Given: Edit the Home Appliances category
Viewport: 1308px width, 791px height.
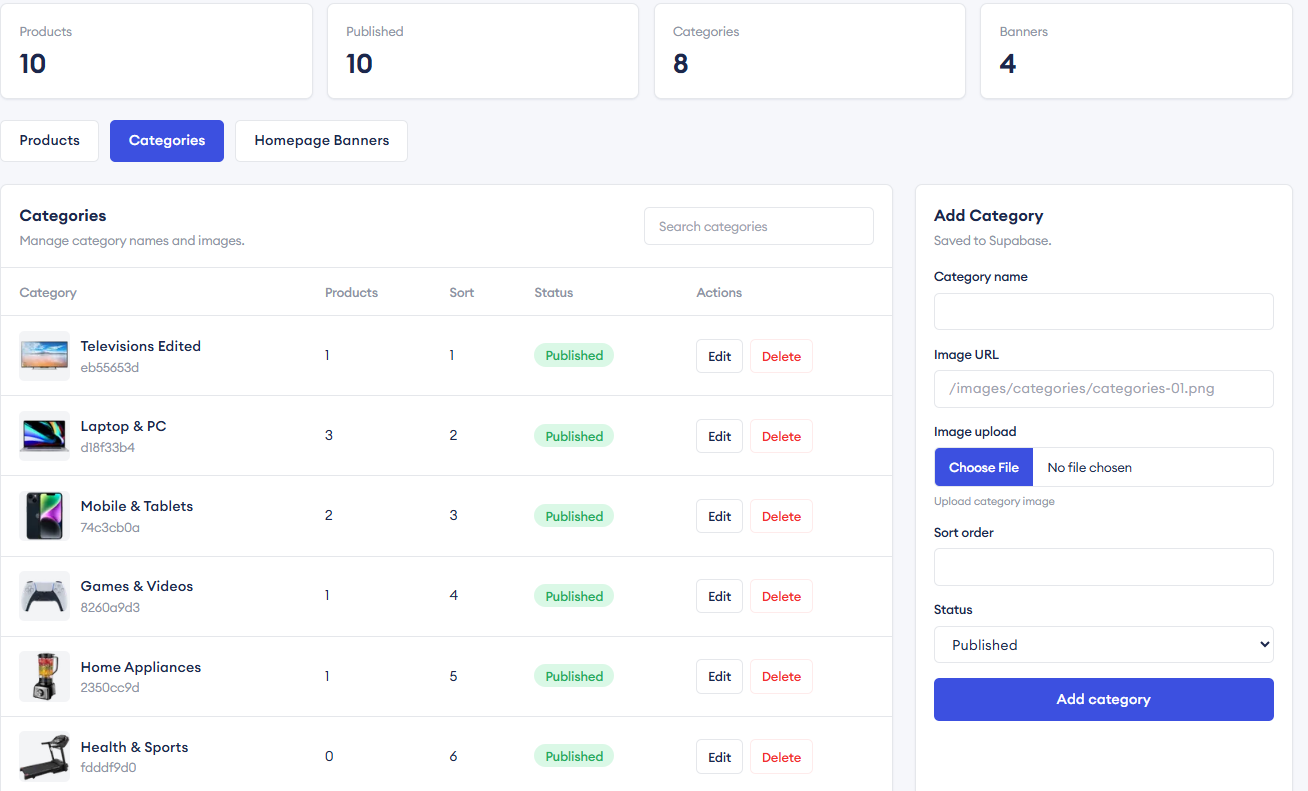Looking at the screenshot, I should pos(719,676).
